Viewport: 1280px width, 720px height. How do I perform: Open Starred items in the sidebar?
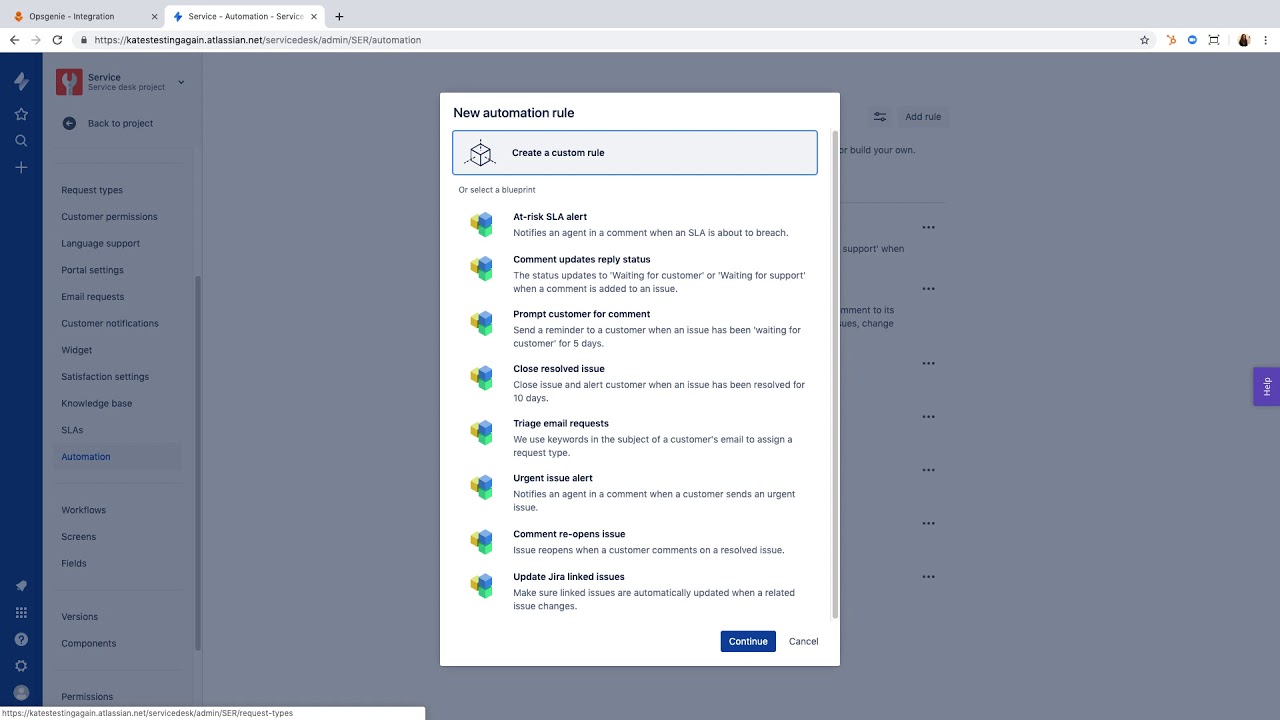coord(21,114)
